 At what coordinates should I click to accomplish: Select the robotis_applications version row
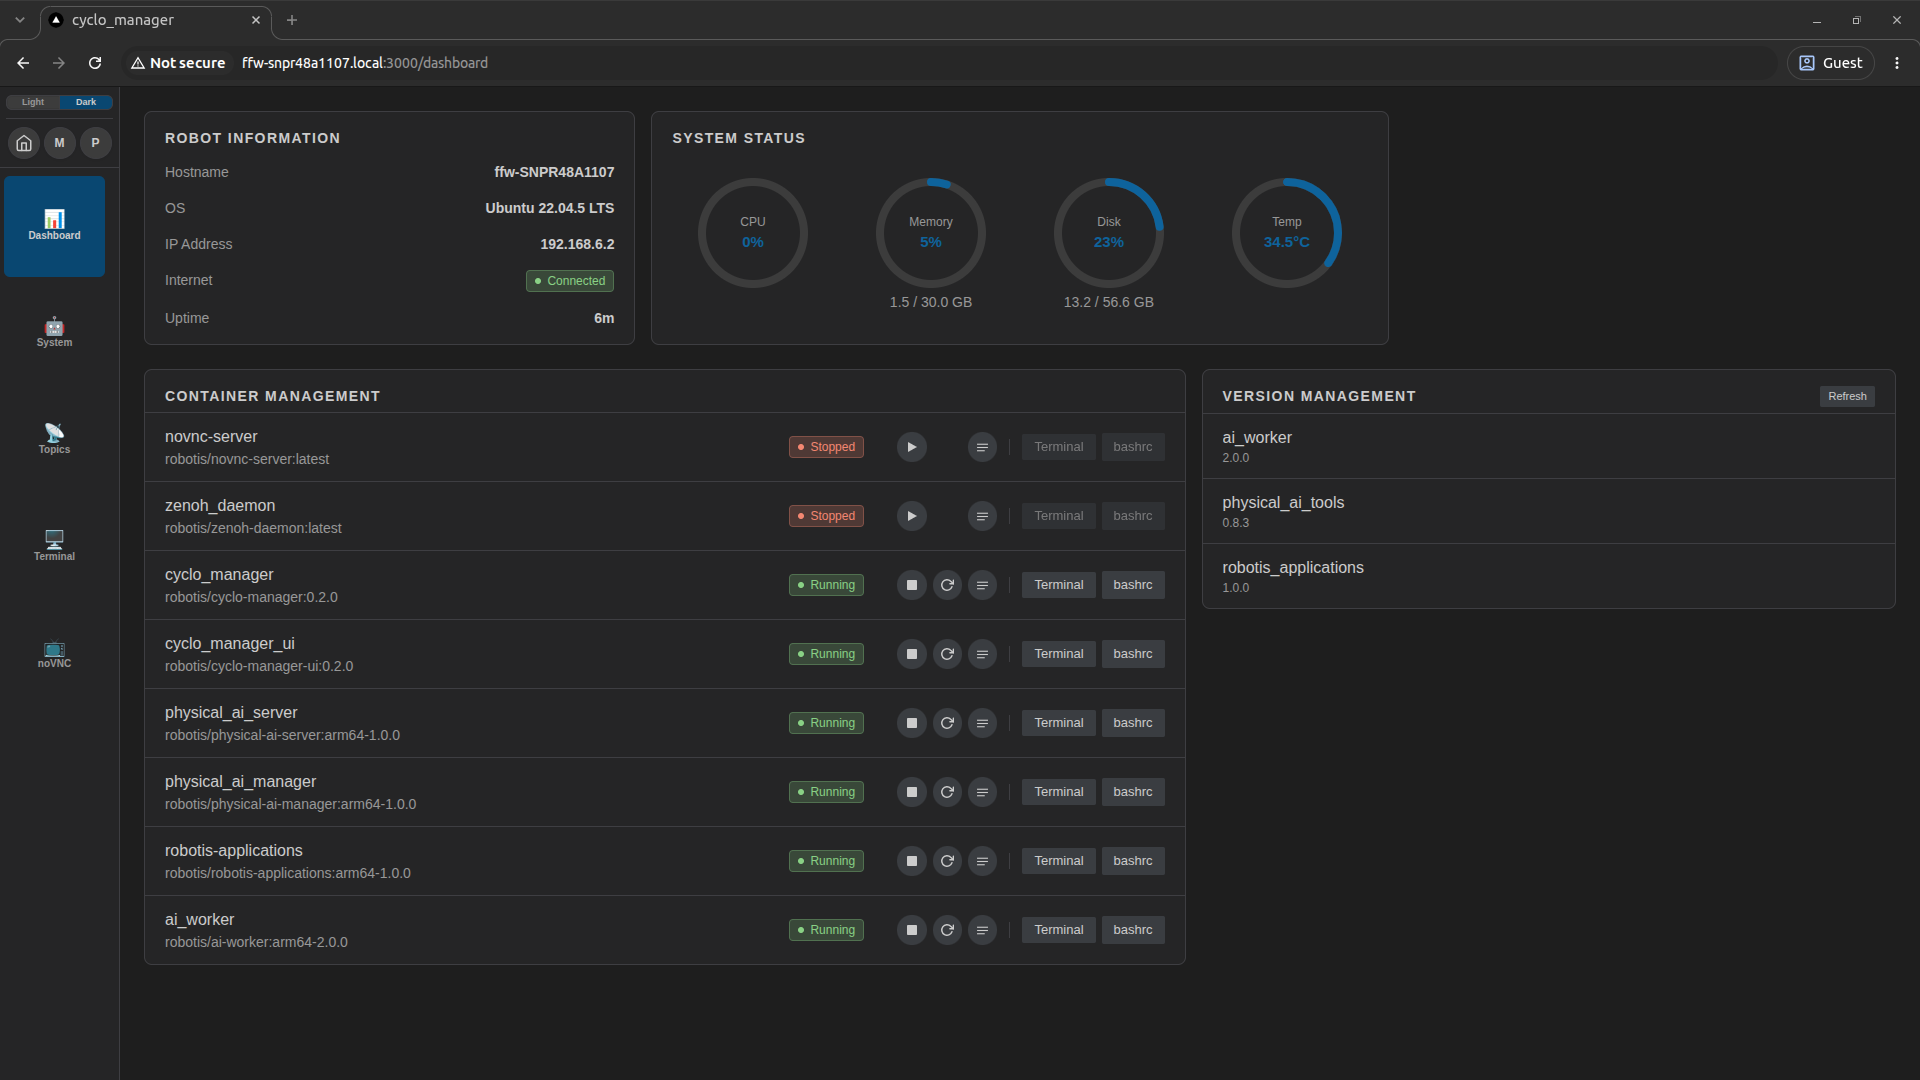pyautogui.click(x=1548, y=576)
